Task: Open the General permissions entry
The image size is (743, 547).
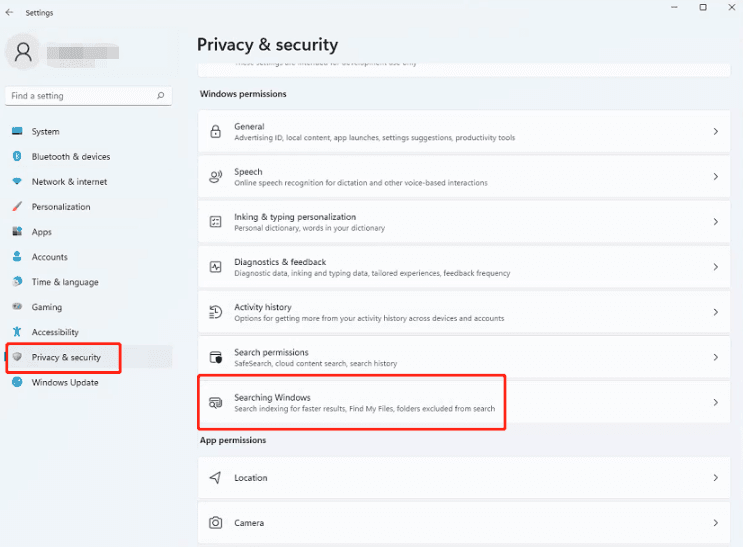Action: tap(464, 131)
